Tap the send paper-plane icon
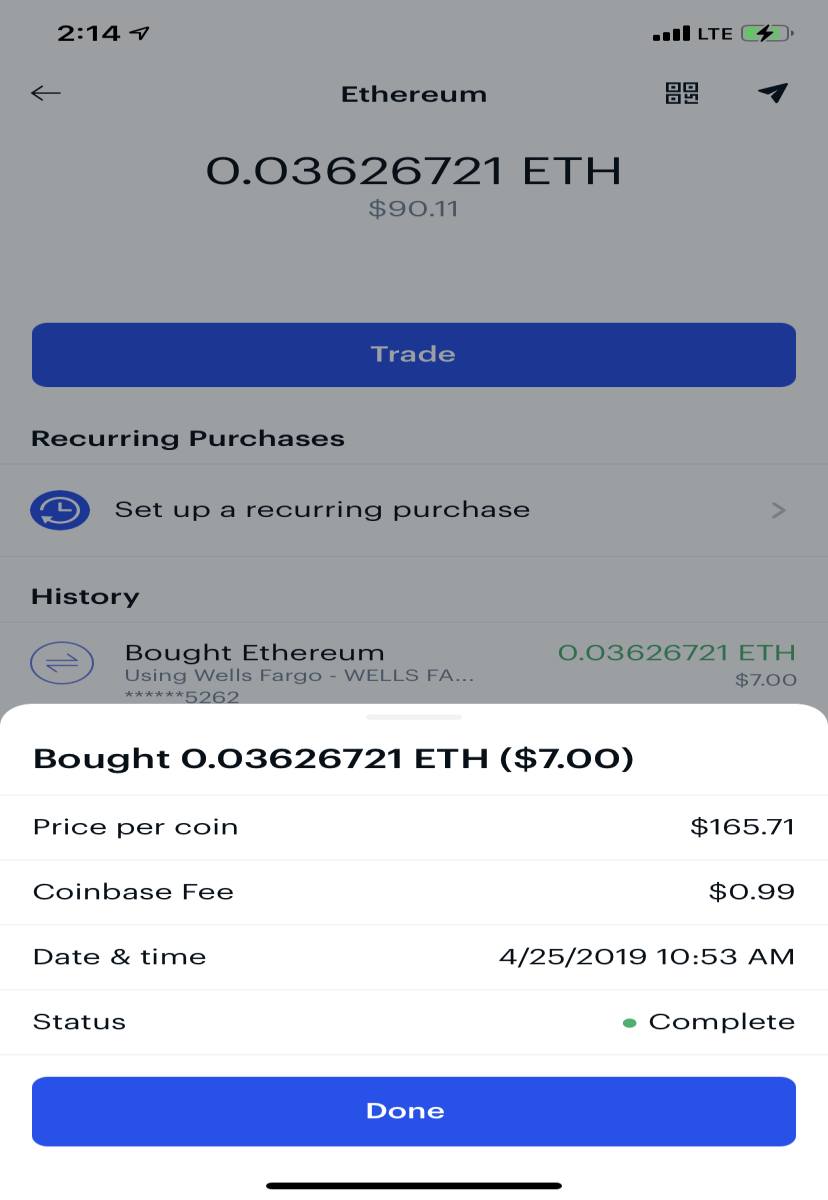The image size is (828, 1200). 772,93
